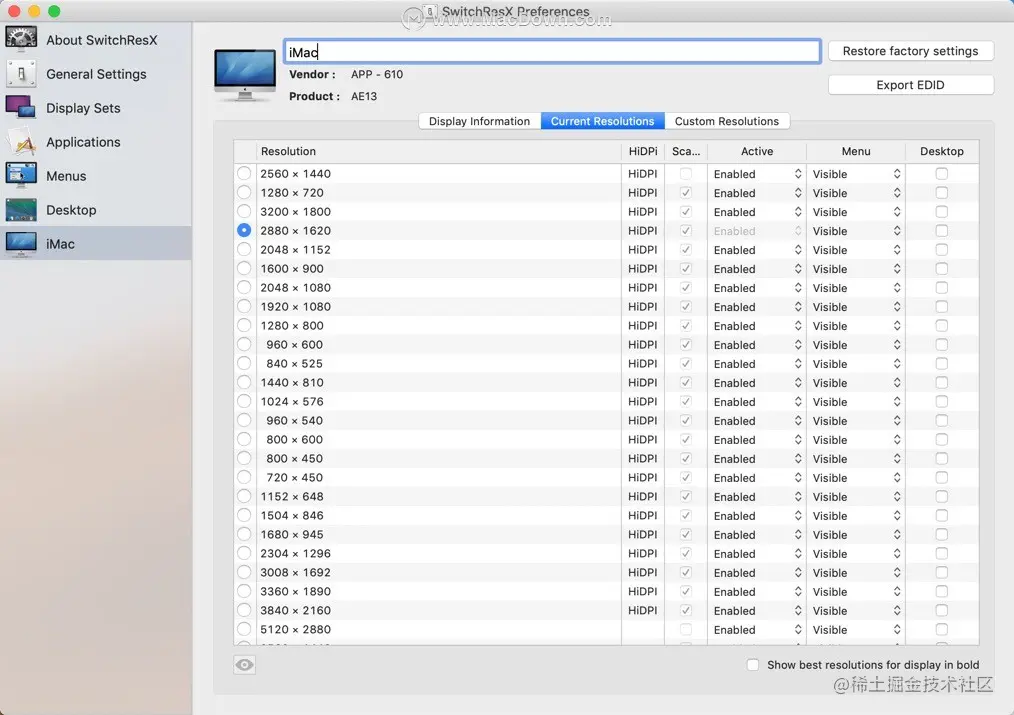Select the 5120 × 2880 radio button
Image resolution: width=1014 pixels, height=715 pixels.
tap(244, 629)
